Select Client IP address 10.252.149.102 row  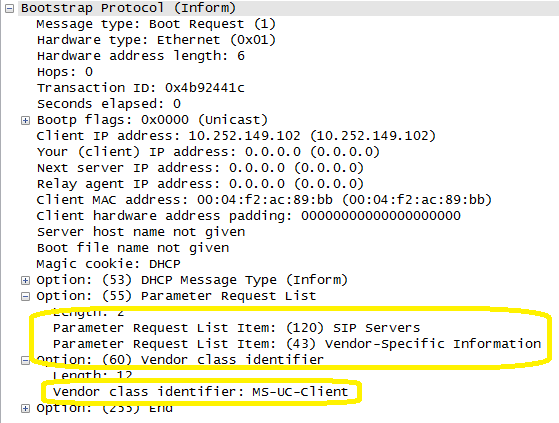236,136
